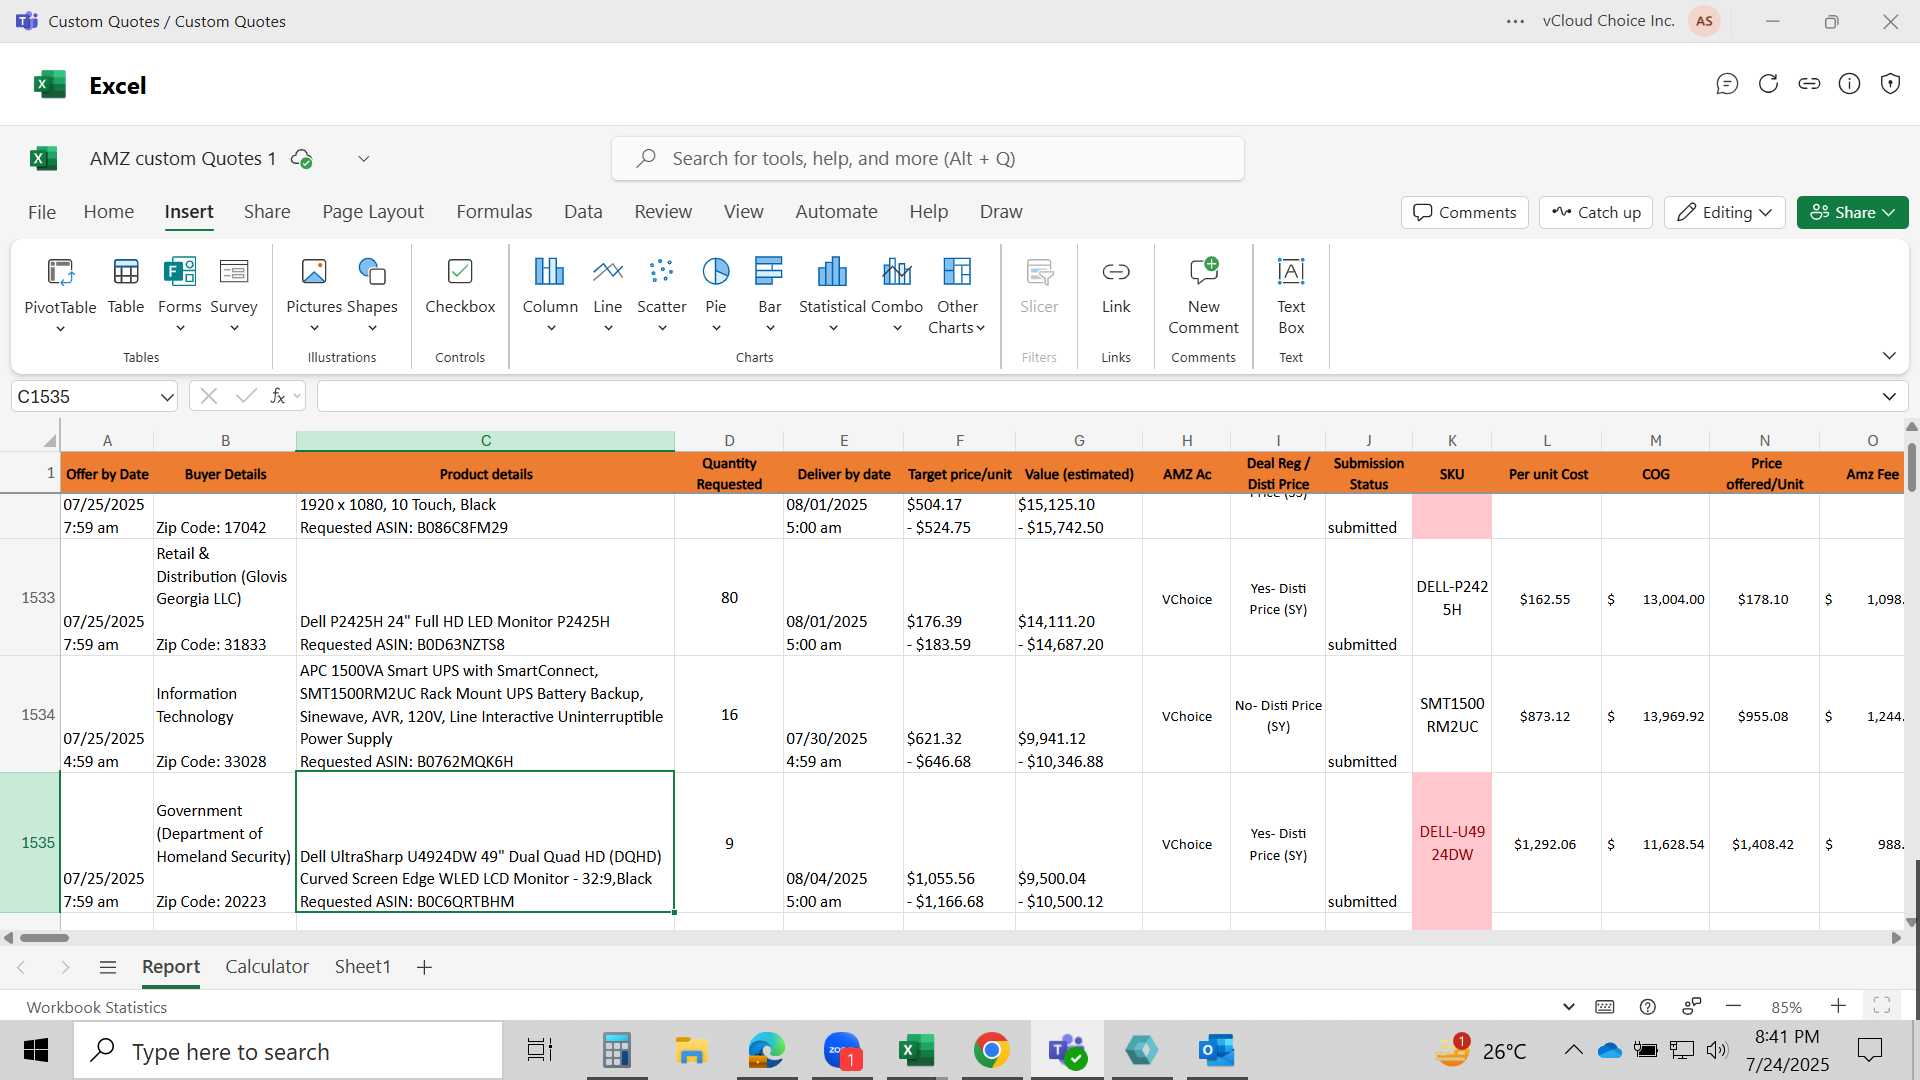This screenshot has width=1920, height=1080.
Task: Zoom in with the plus button
Action: [1838, 1007]
